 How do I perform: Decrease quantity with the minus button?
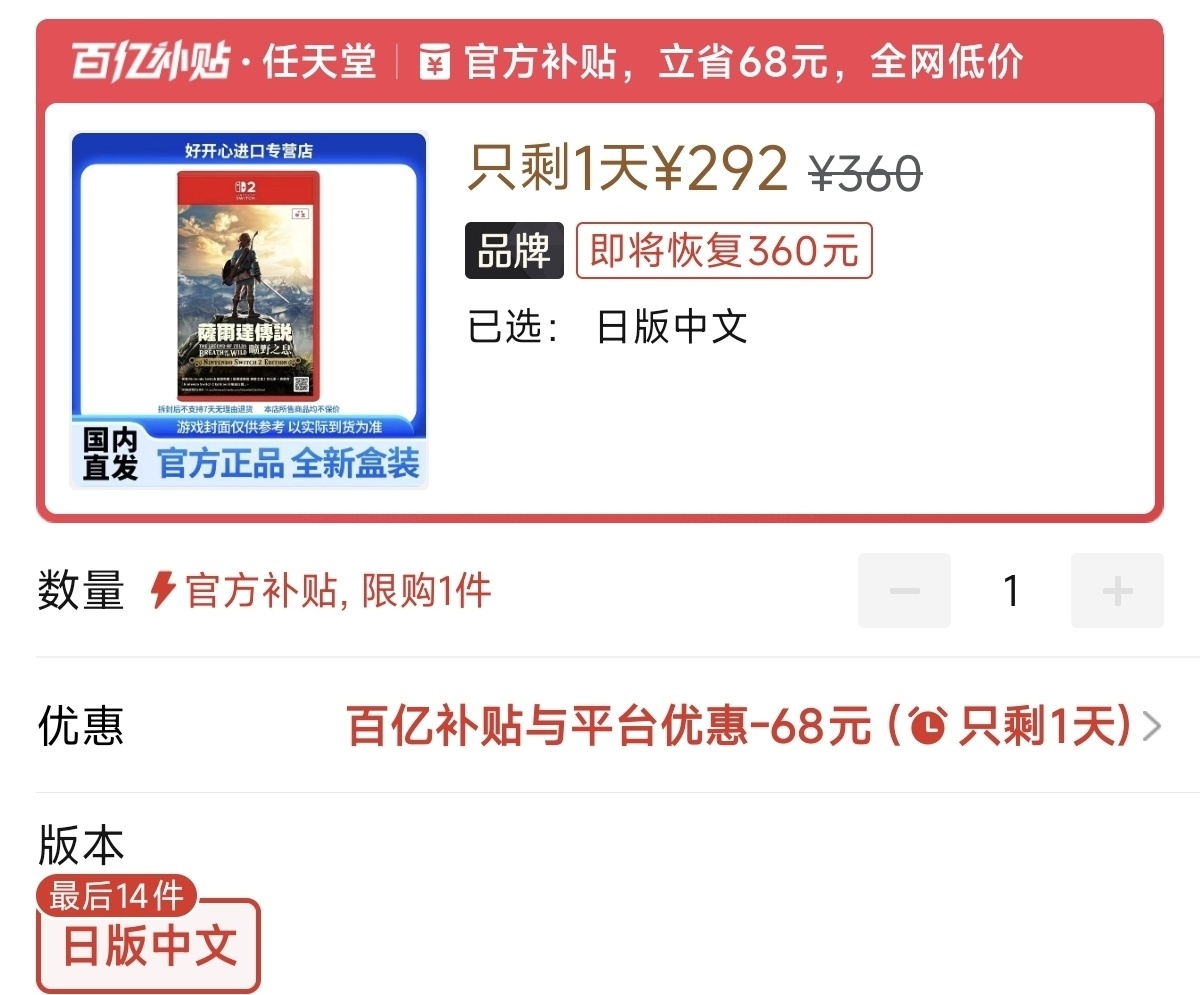coord(904,590)
